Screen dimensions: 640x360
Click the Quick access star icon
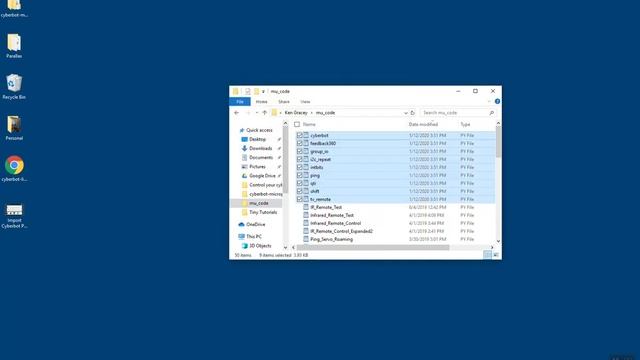point(242,130)
